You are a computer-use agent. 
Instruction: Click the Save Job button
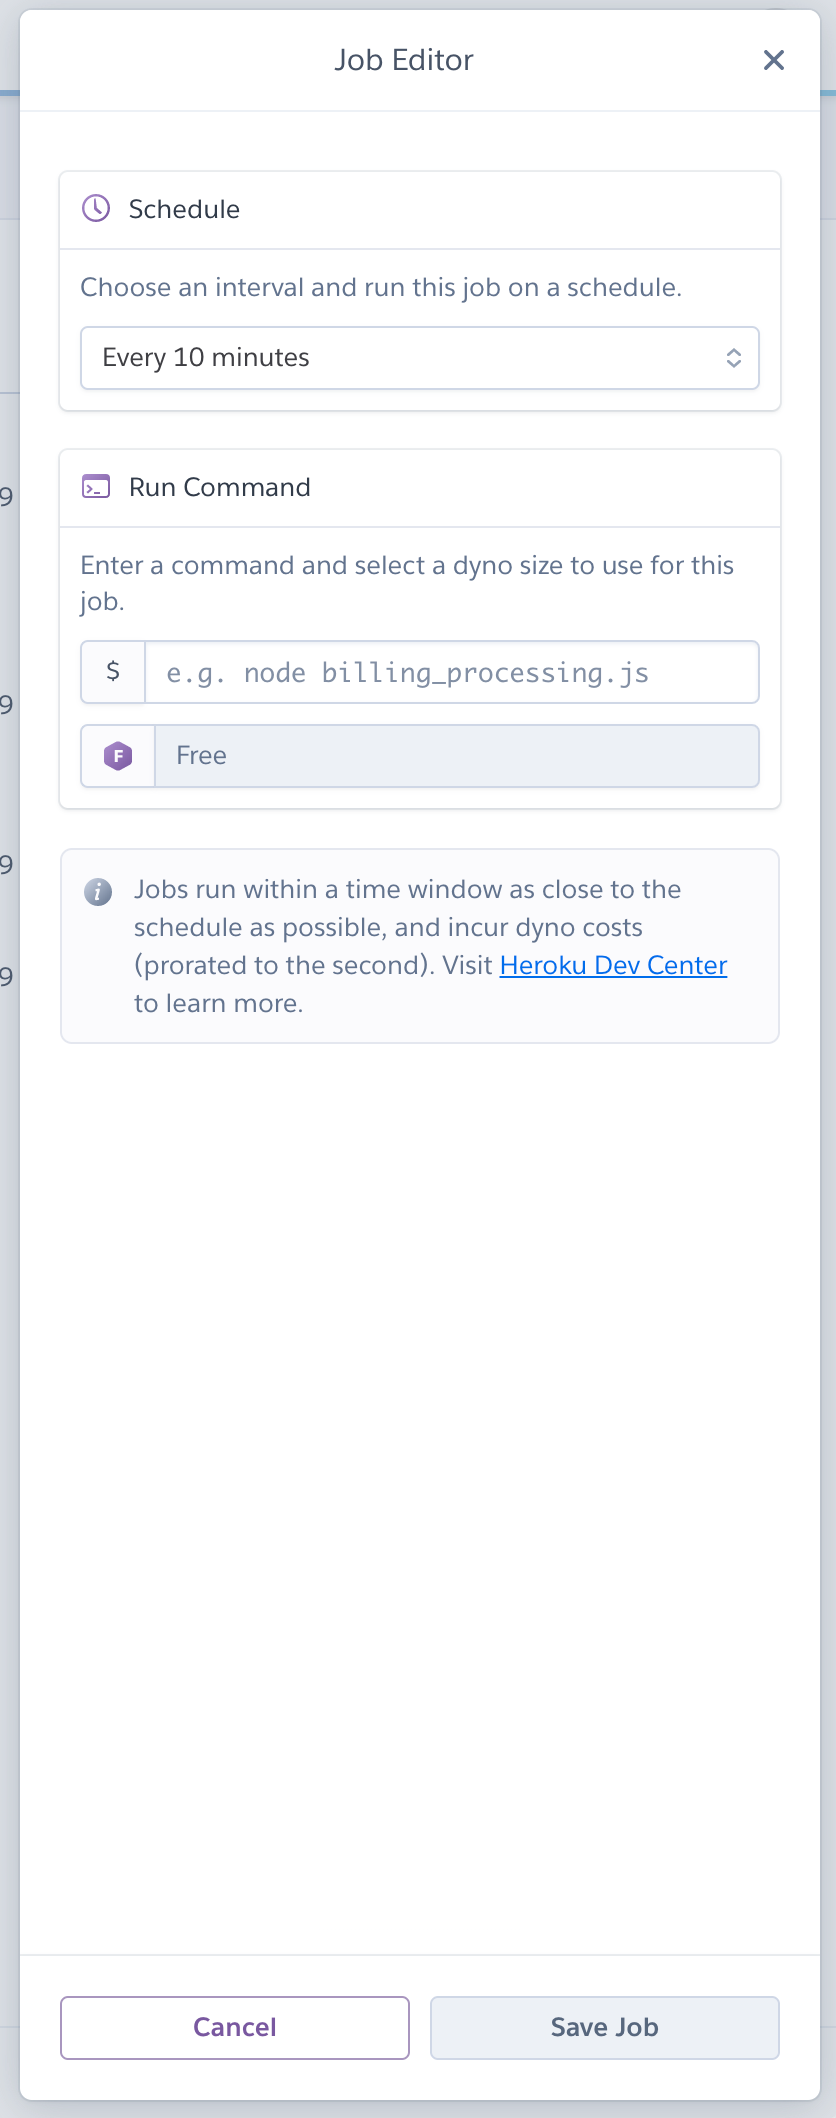pyautogui.click(x=604, y=2027)
